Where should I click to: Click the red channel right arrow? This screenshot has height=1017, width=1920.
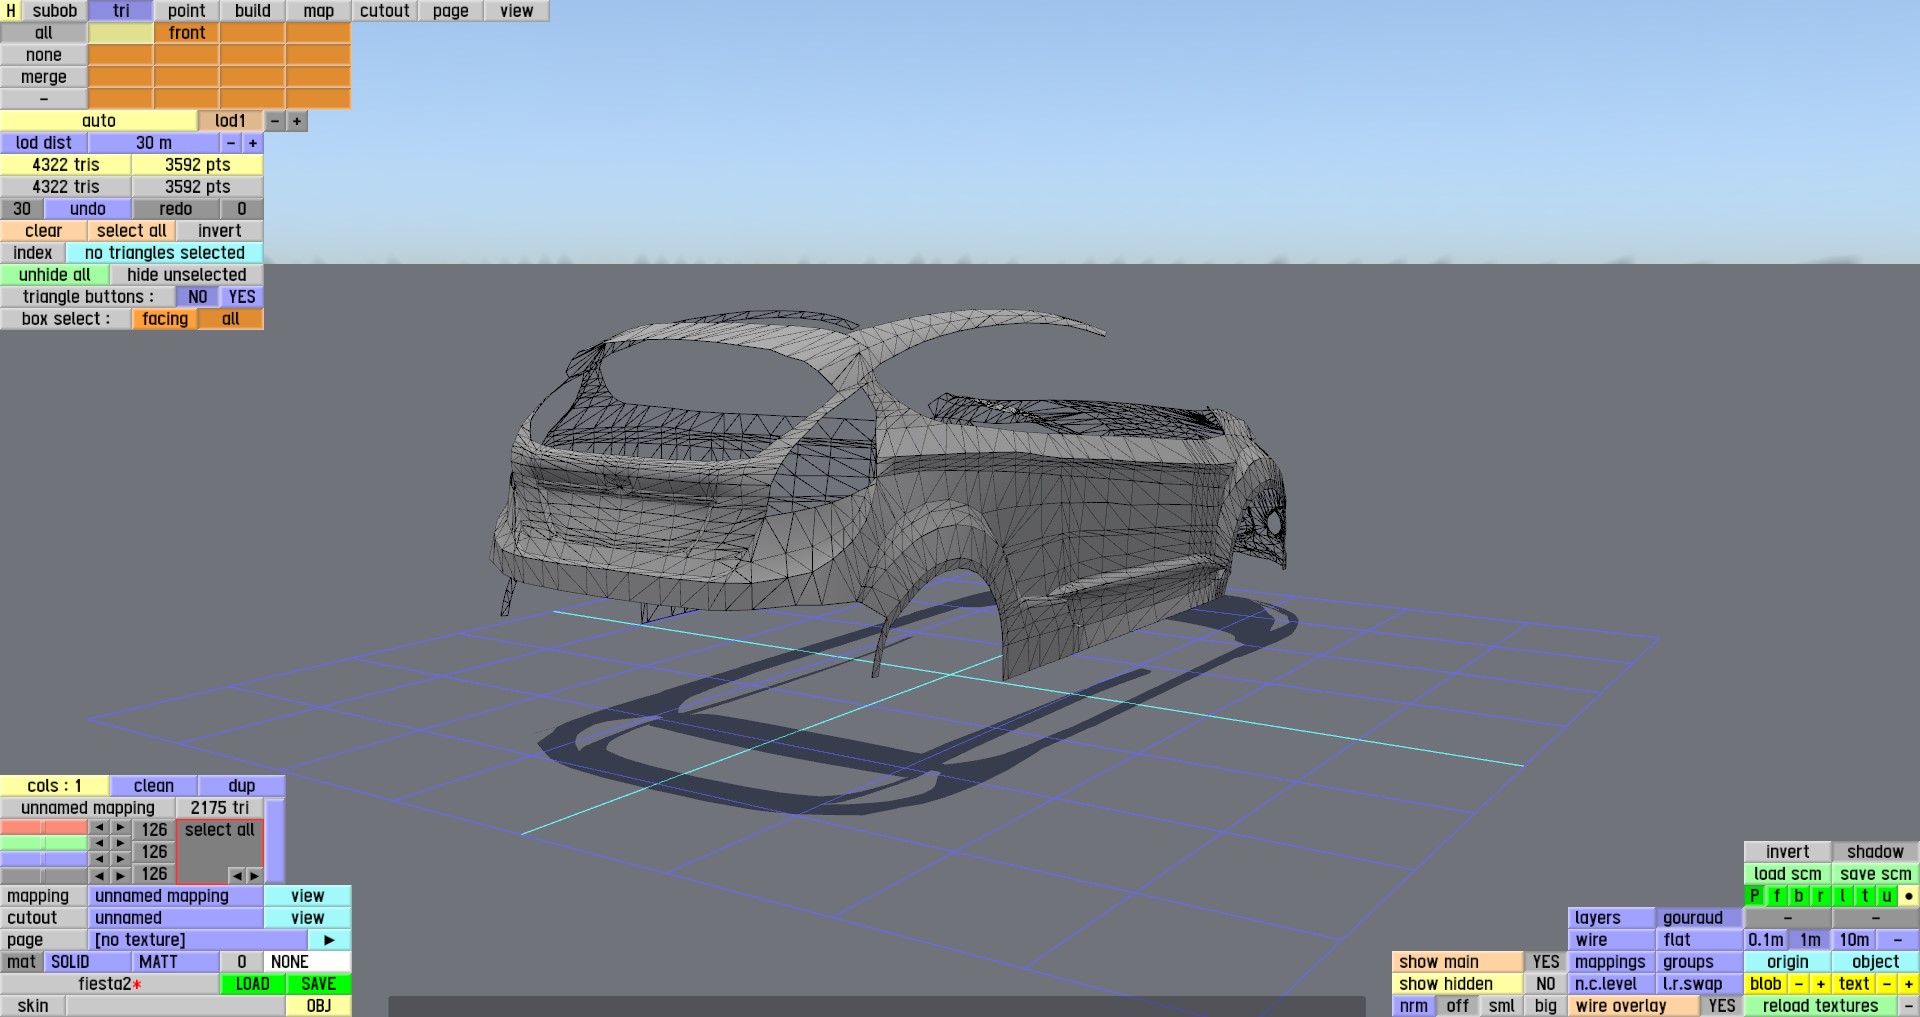[x=121, y=828]
